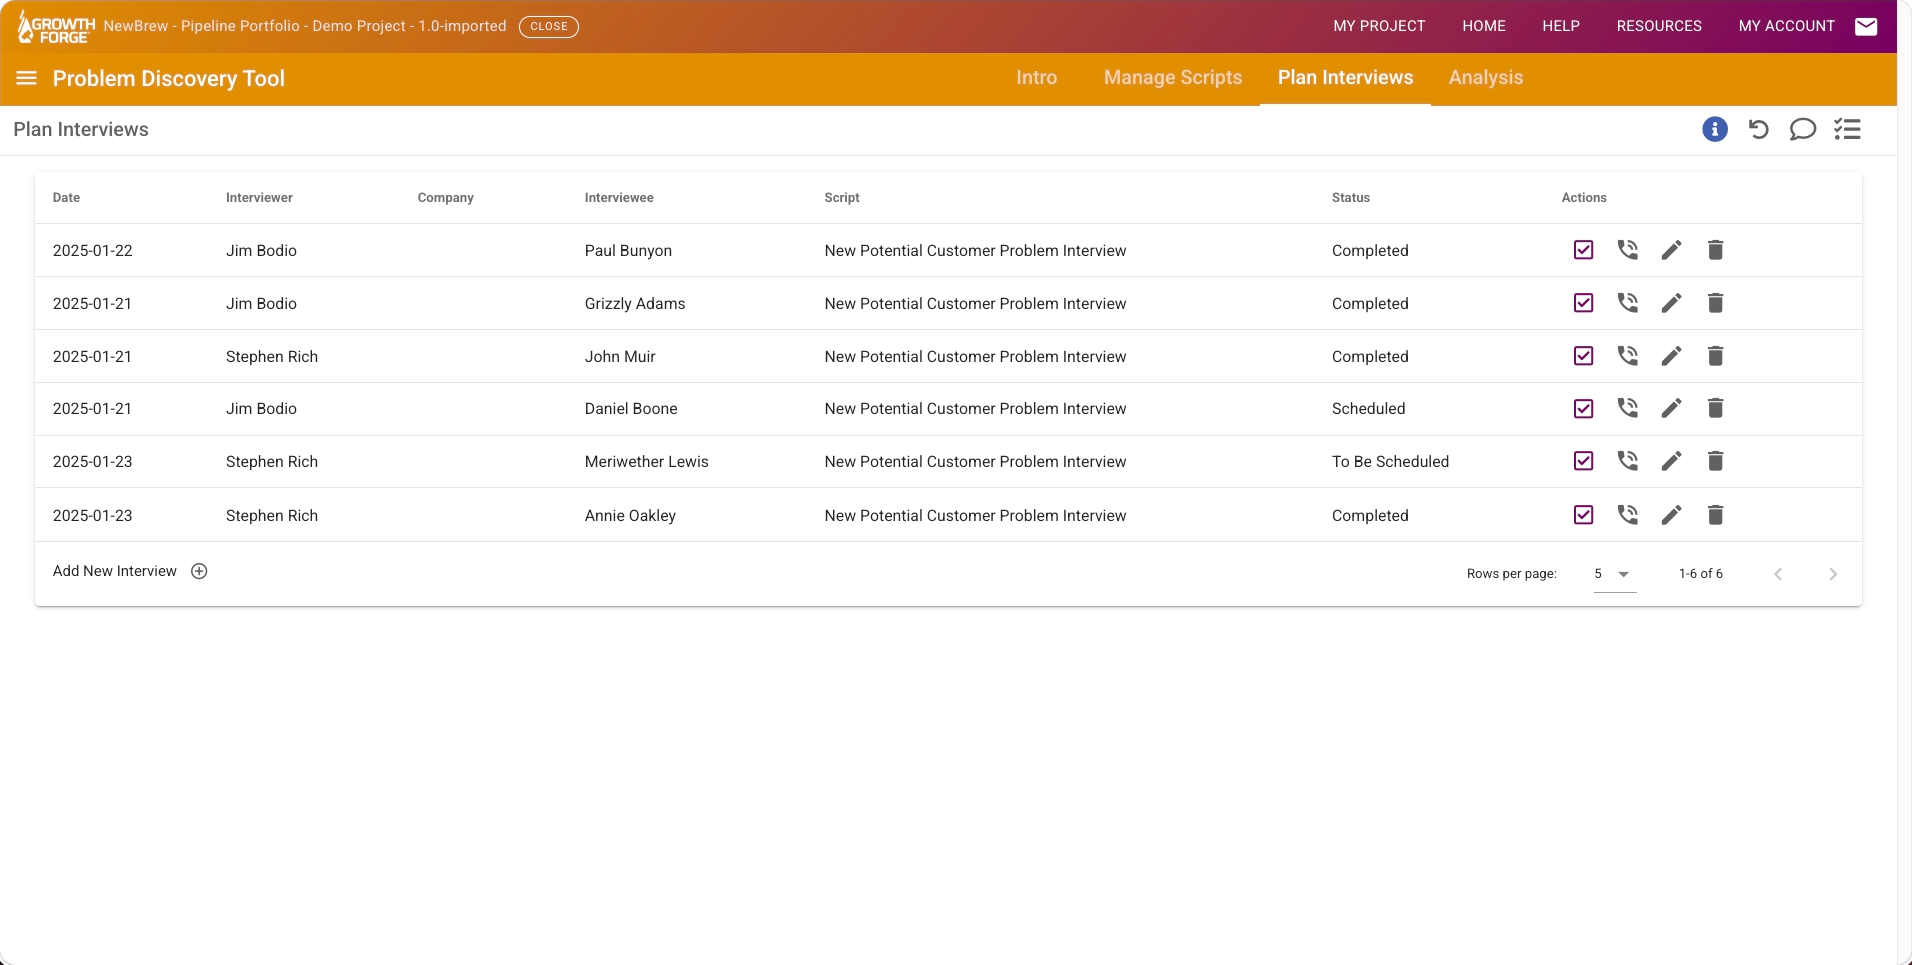Click the Growth Forge logo

pyautogui.click(x=56, y=27)
